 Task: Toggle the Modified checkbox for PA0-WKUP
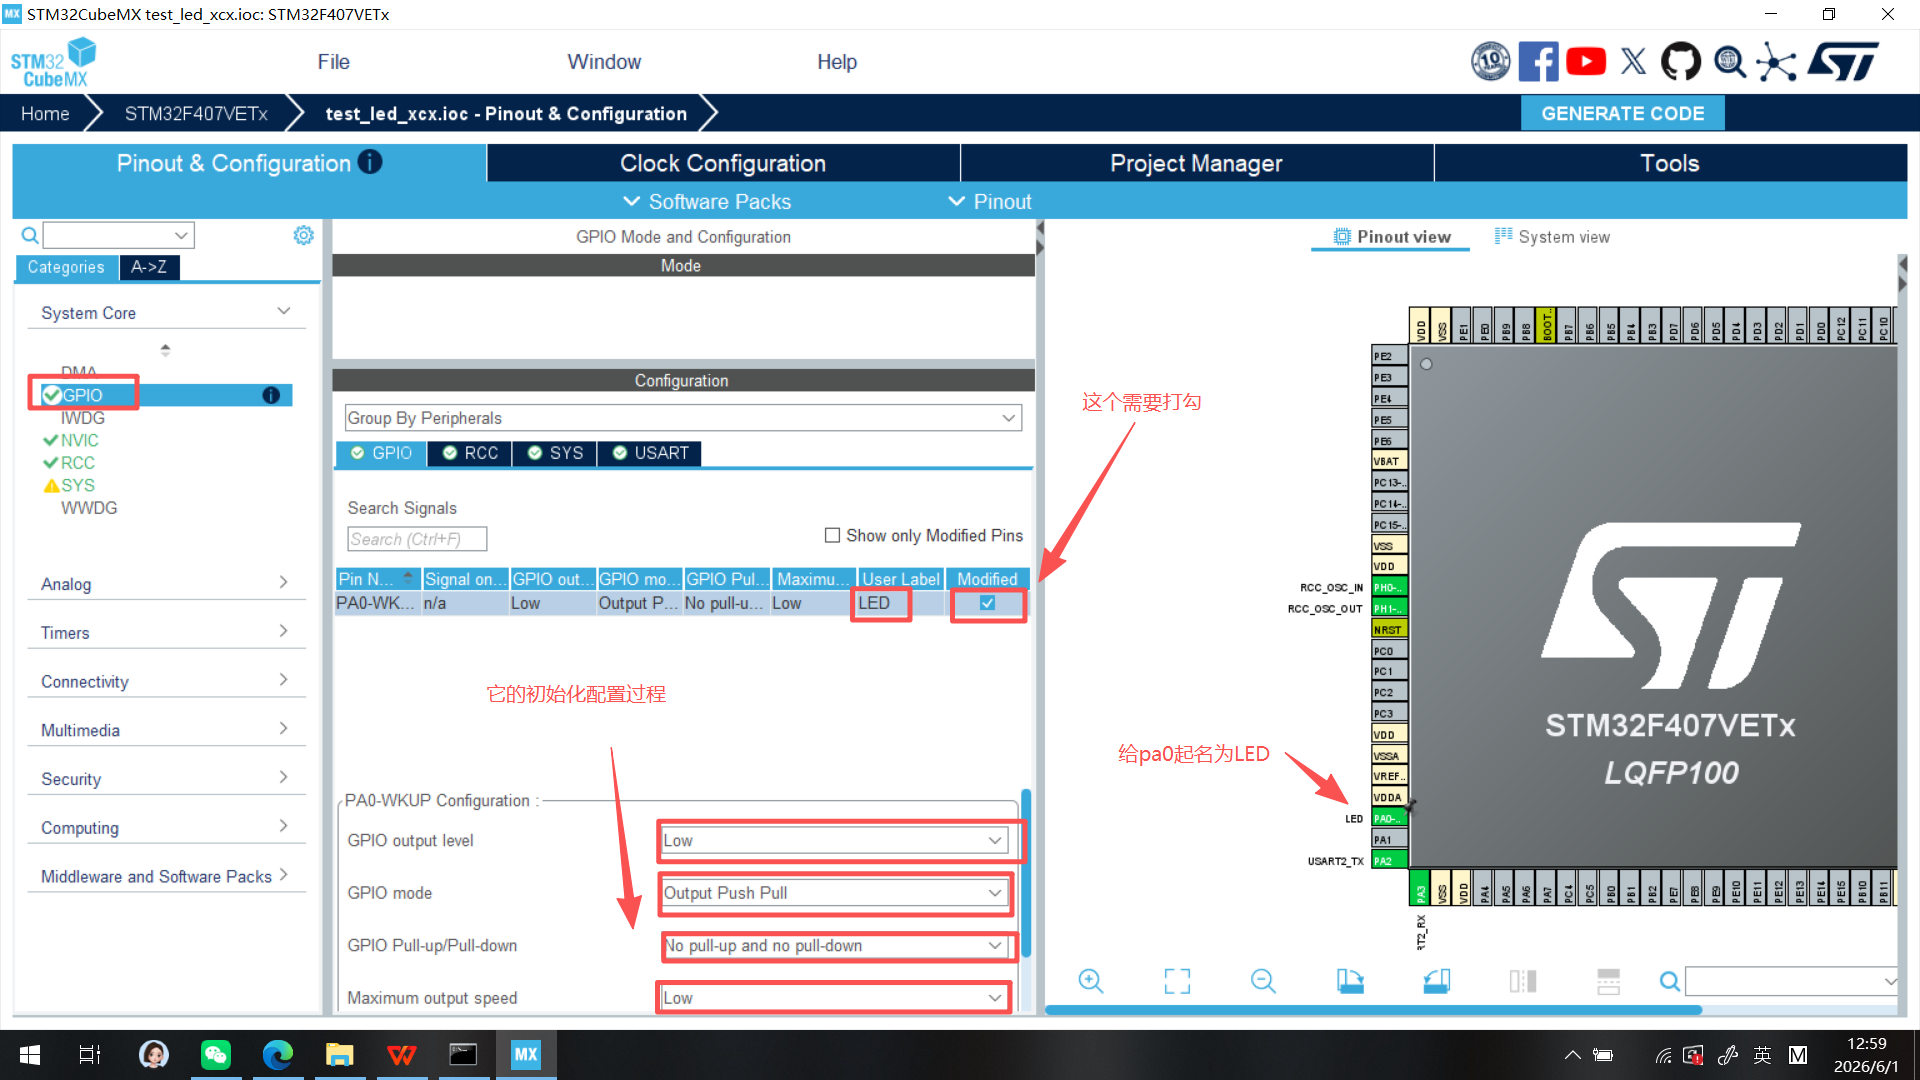coord(987,603)
